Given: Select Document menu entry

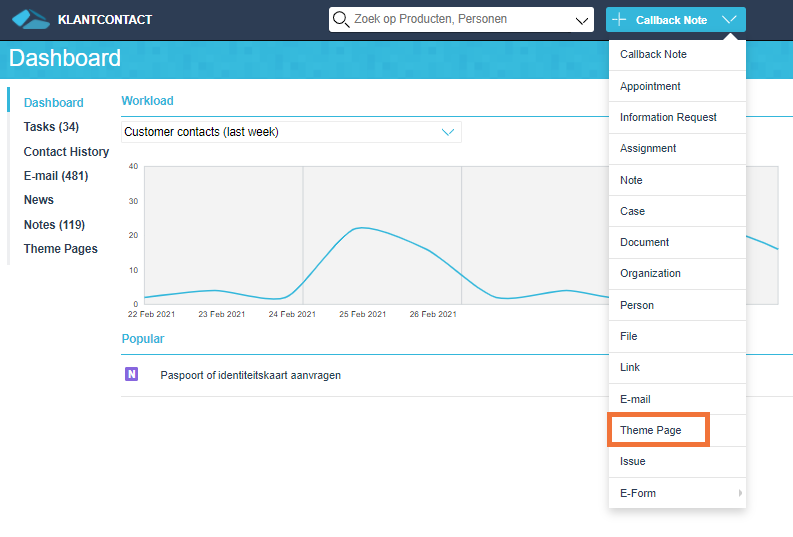Looking at the screenshot, I should [x=677, y=243].
